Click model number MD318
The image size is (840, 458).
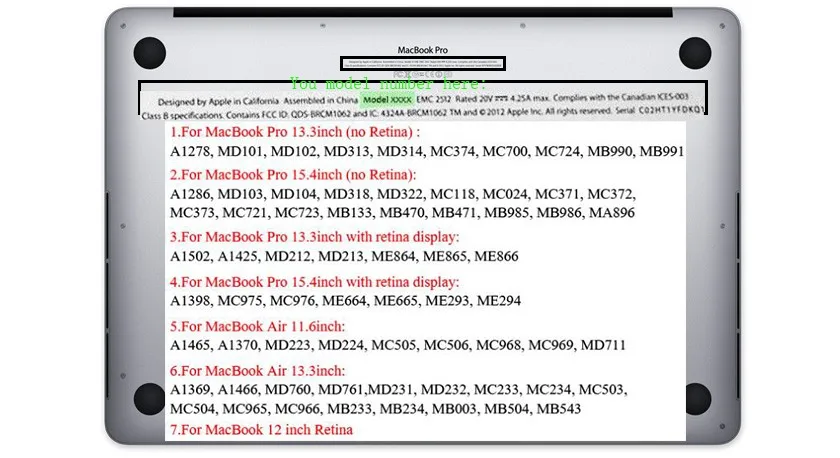[x=347, y=194]
